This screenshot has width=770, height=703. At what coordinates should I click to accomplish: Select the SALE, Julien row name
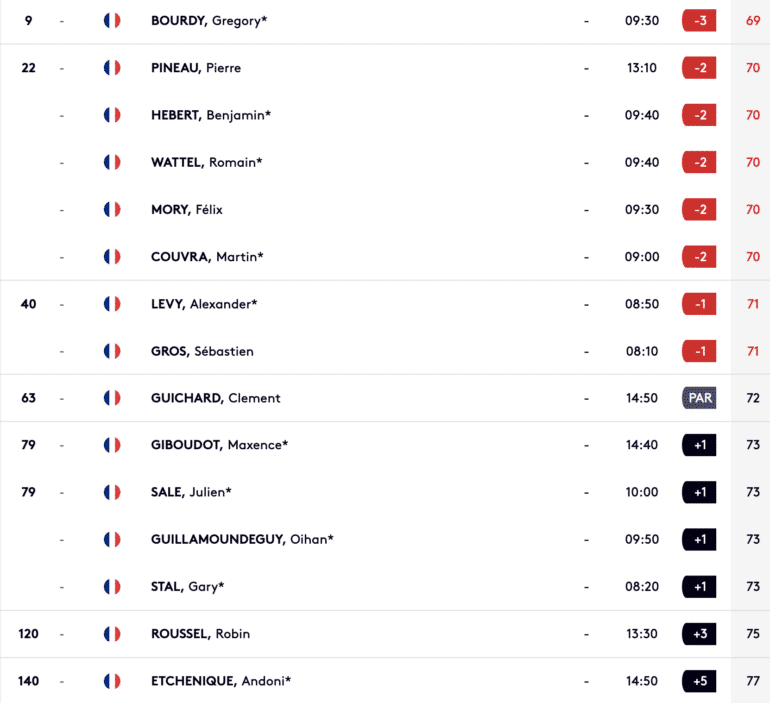[x=191, y=492]
